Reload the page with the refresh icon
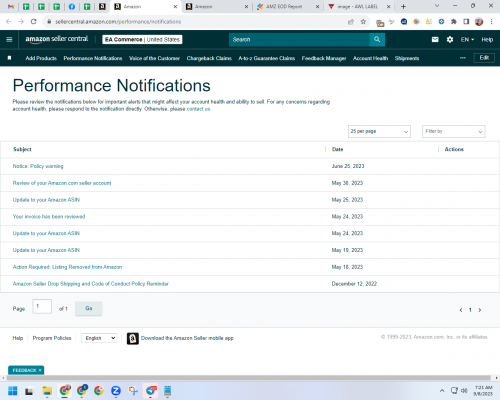The width and height of the screenshot is (500, 400). click(33, 22)
